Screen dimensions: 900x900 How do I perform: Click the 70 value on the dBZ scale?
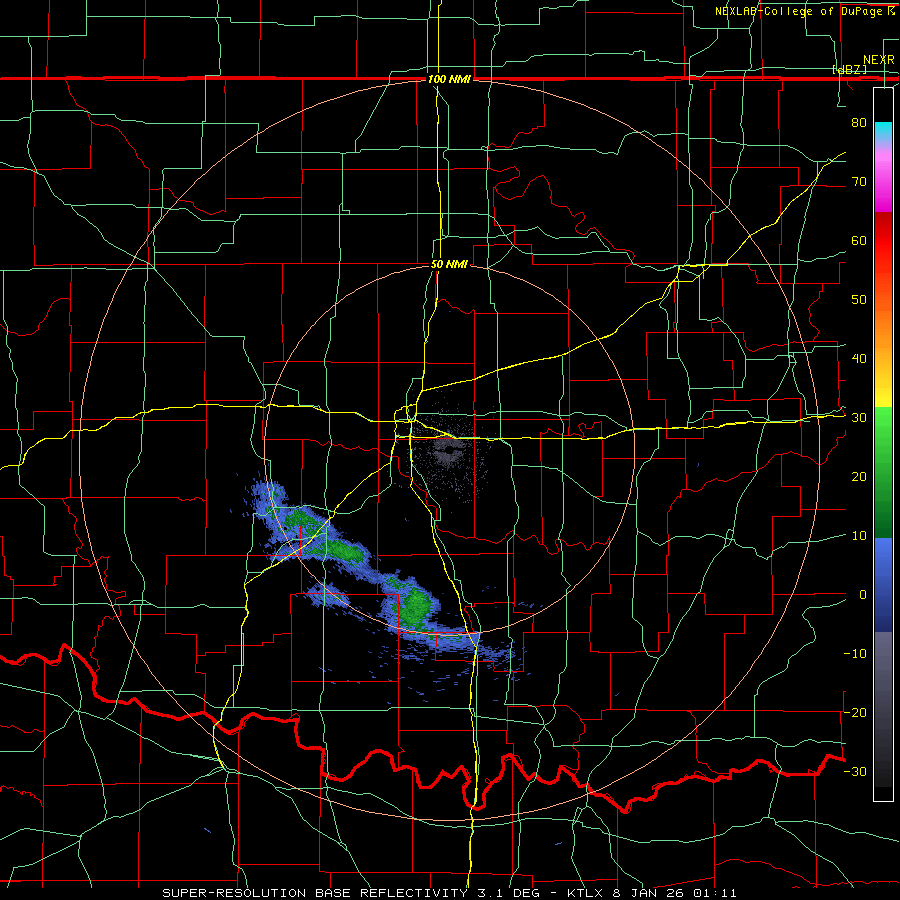tap(859, 181)
